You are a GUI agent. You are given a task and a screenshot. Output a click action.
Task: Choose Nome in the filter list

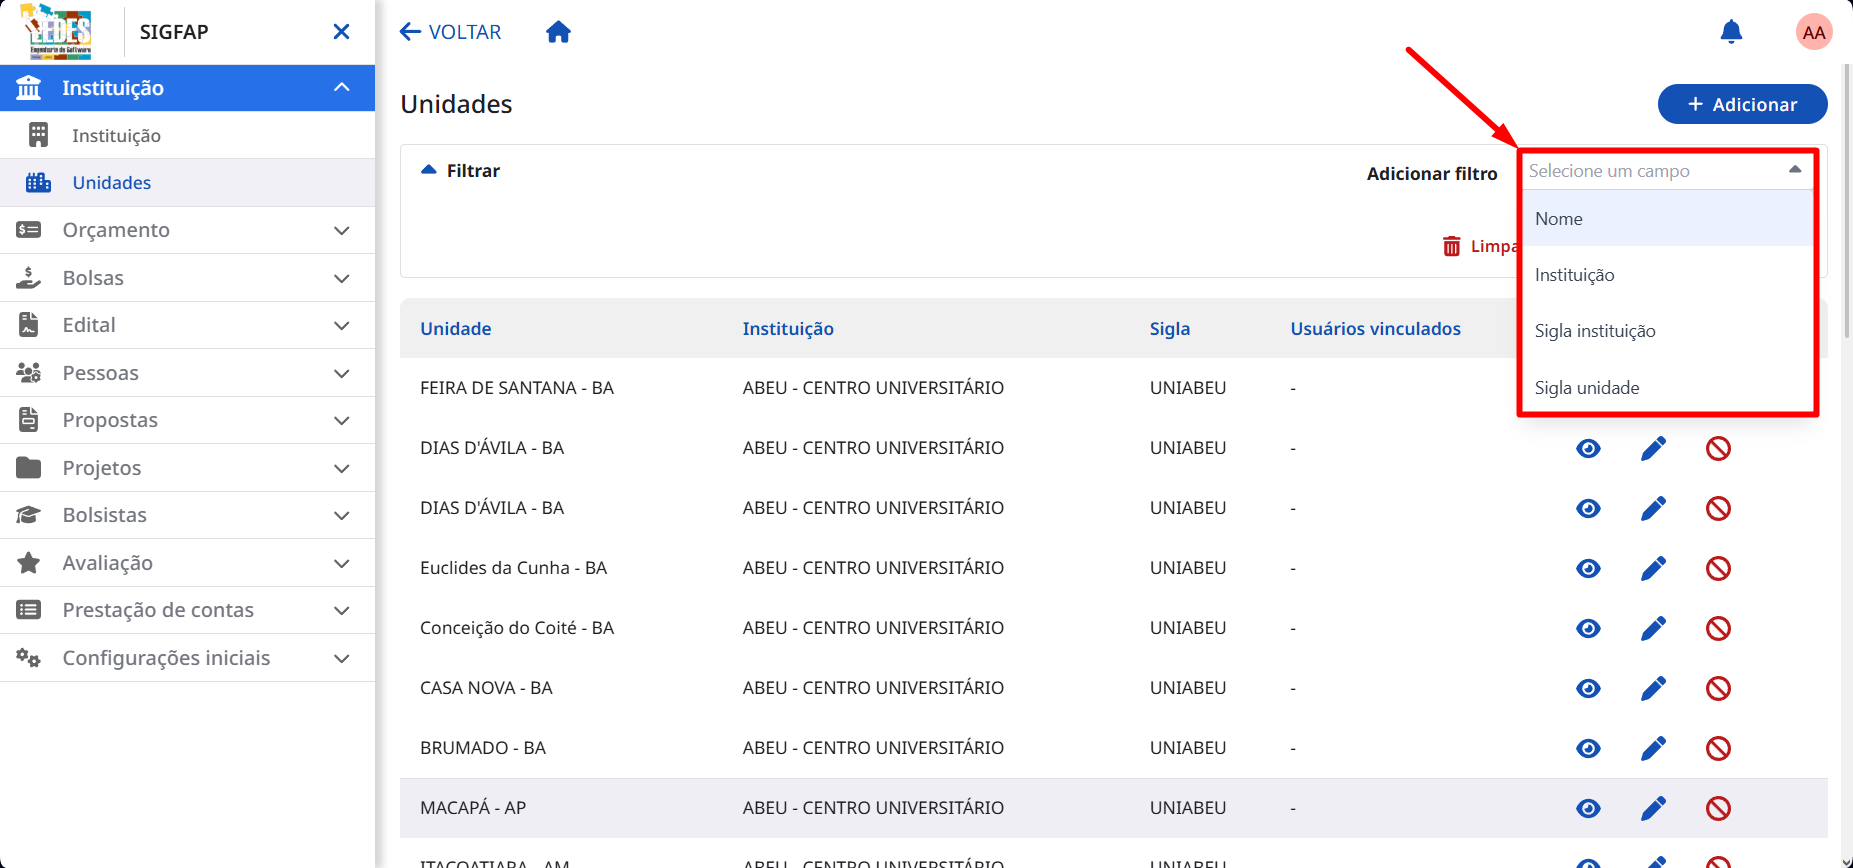tap(1667, 218)
